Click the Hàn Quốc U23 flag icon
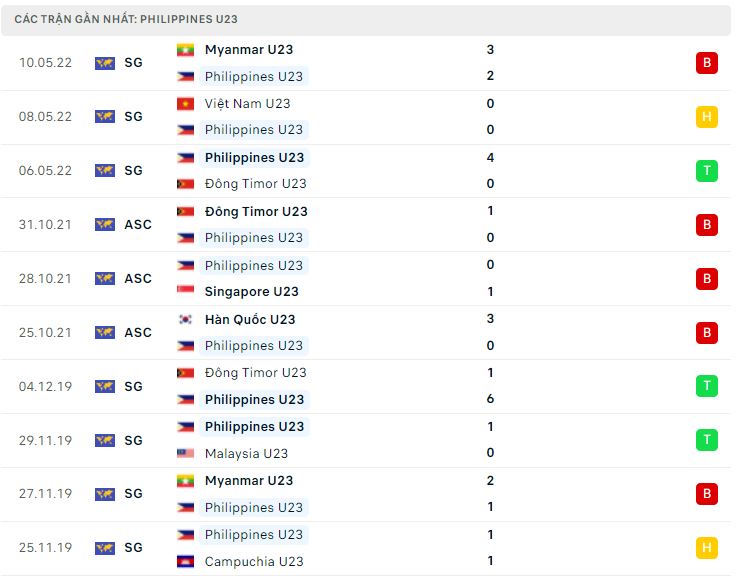The width and height of the screenshot is (737, 578). pos(185,320)
